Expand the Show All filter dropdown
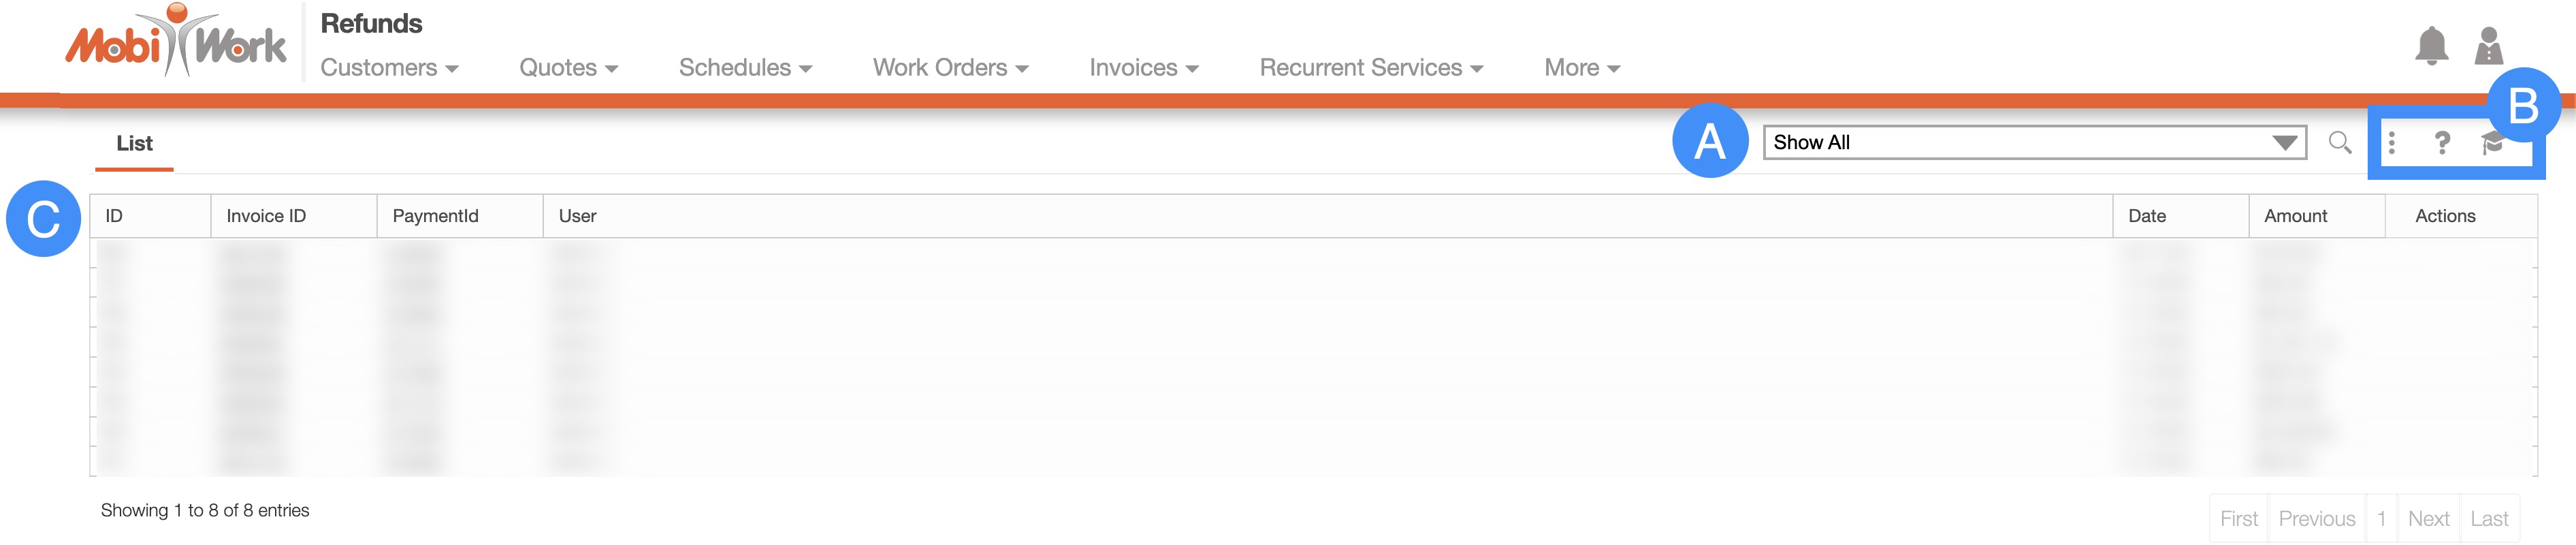2576x545 pixels. coord(2033,143)
